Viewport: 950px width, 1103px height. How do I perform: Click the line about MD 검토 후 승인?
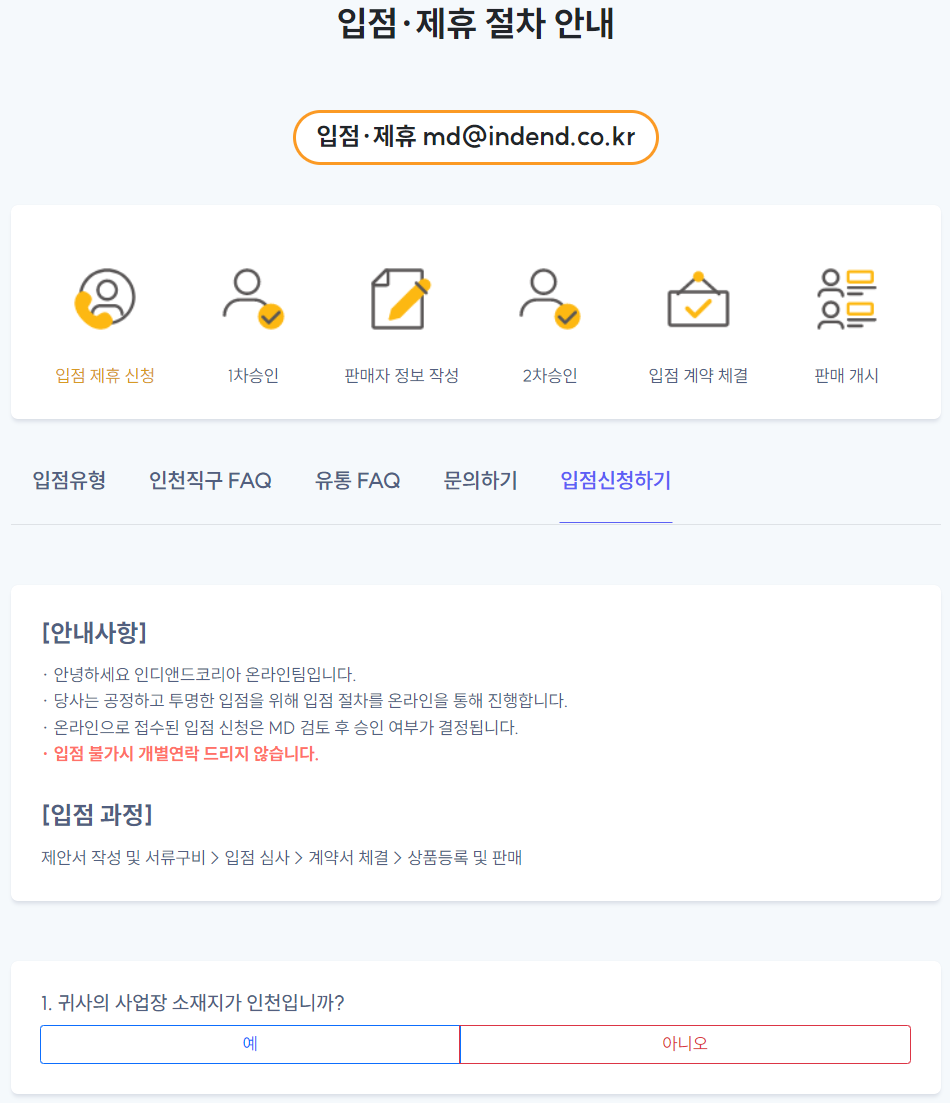(x=280, y=727)
